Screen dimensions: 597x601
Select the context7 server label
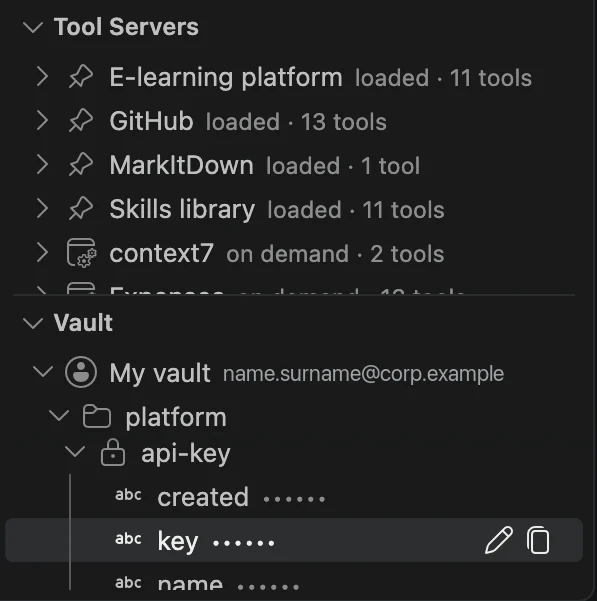162,253
